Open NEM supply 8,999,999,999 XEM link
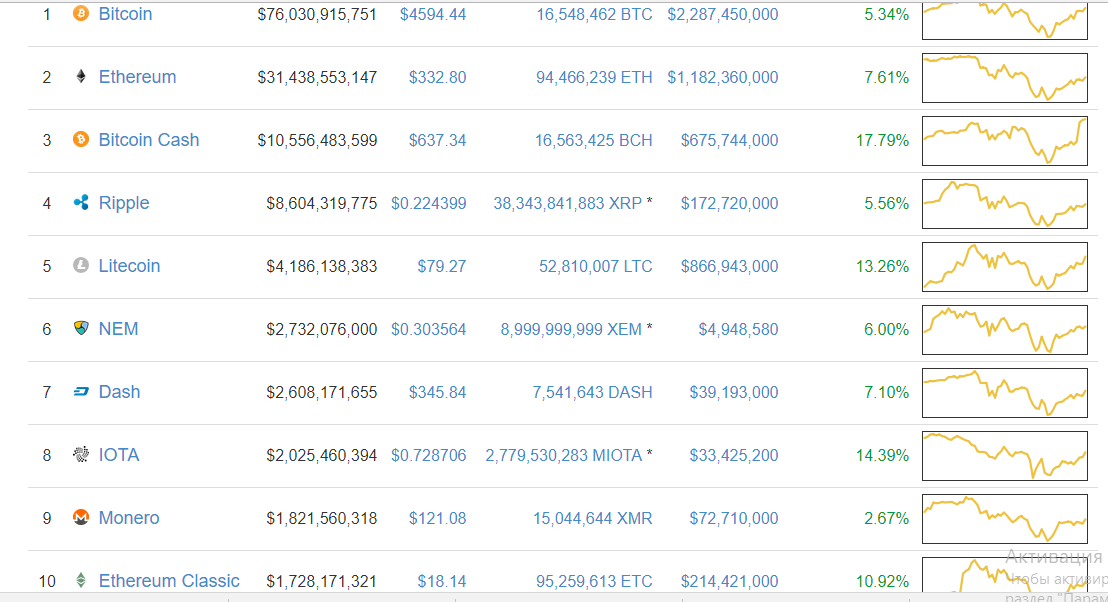The width and height of the screenshot is (1108, 602). click(570, 329)
